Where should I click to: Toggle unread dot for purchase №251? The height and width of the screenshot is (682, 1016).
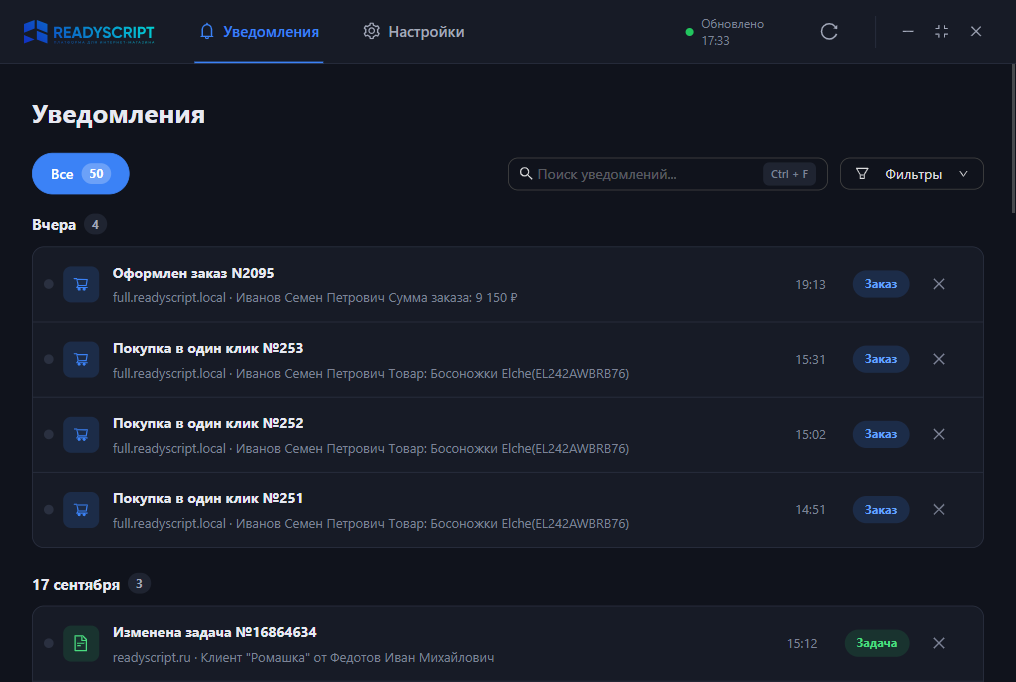[x=49, y=510]
